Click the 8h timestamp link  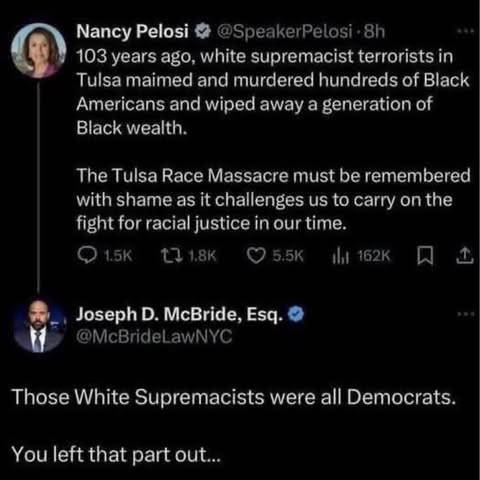(374, 32)
